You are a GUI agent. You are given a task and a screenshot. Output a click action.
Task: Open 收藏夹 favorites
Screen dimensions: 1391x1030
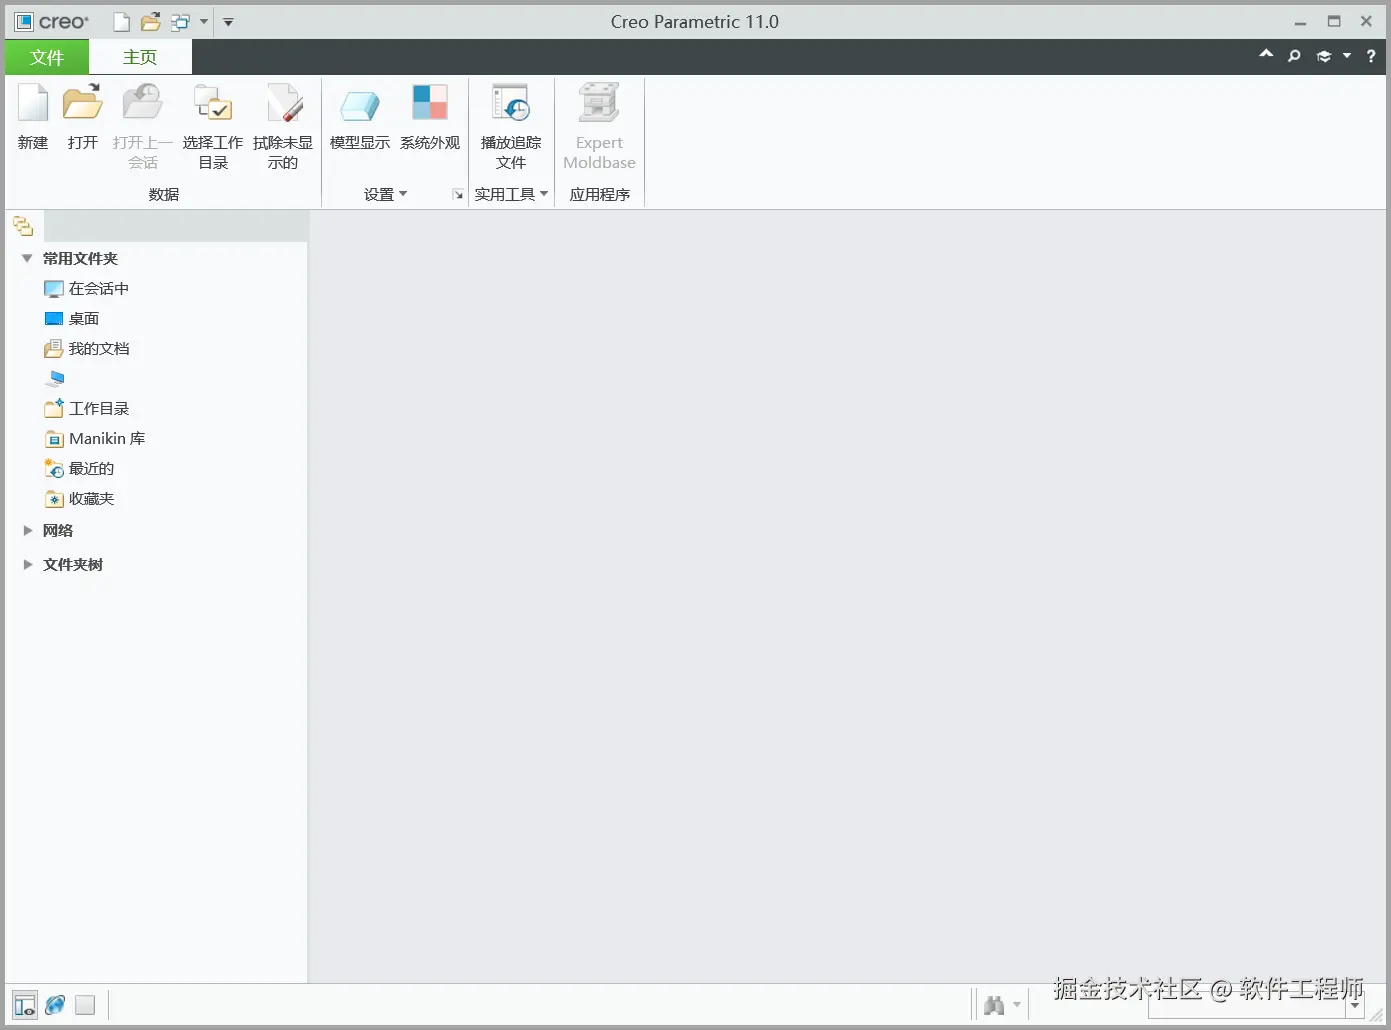pos(80,498)
